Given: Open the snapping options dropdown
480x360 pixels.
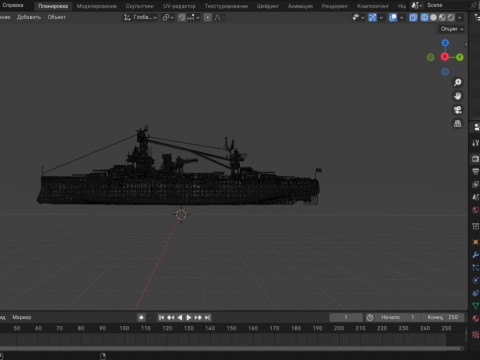Looking at the screenshot, I should pos(193,17).
